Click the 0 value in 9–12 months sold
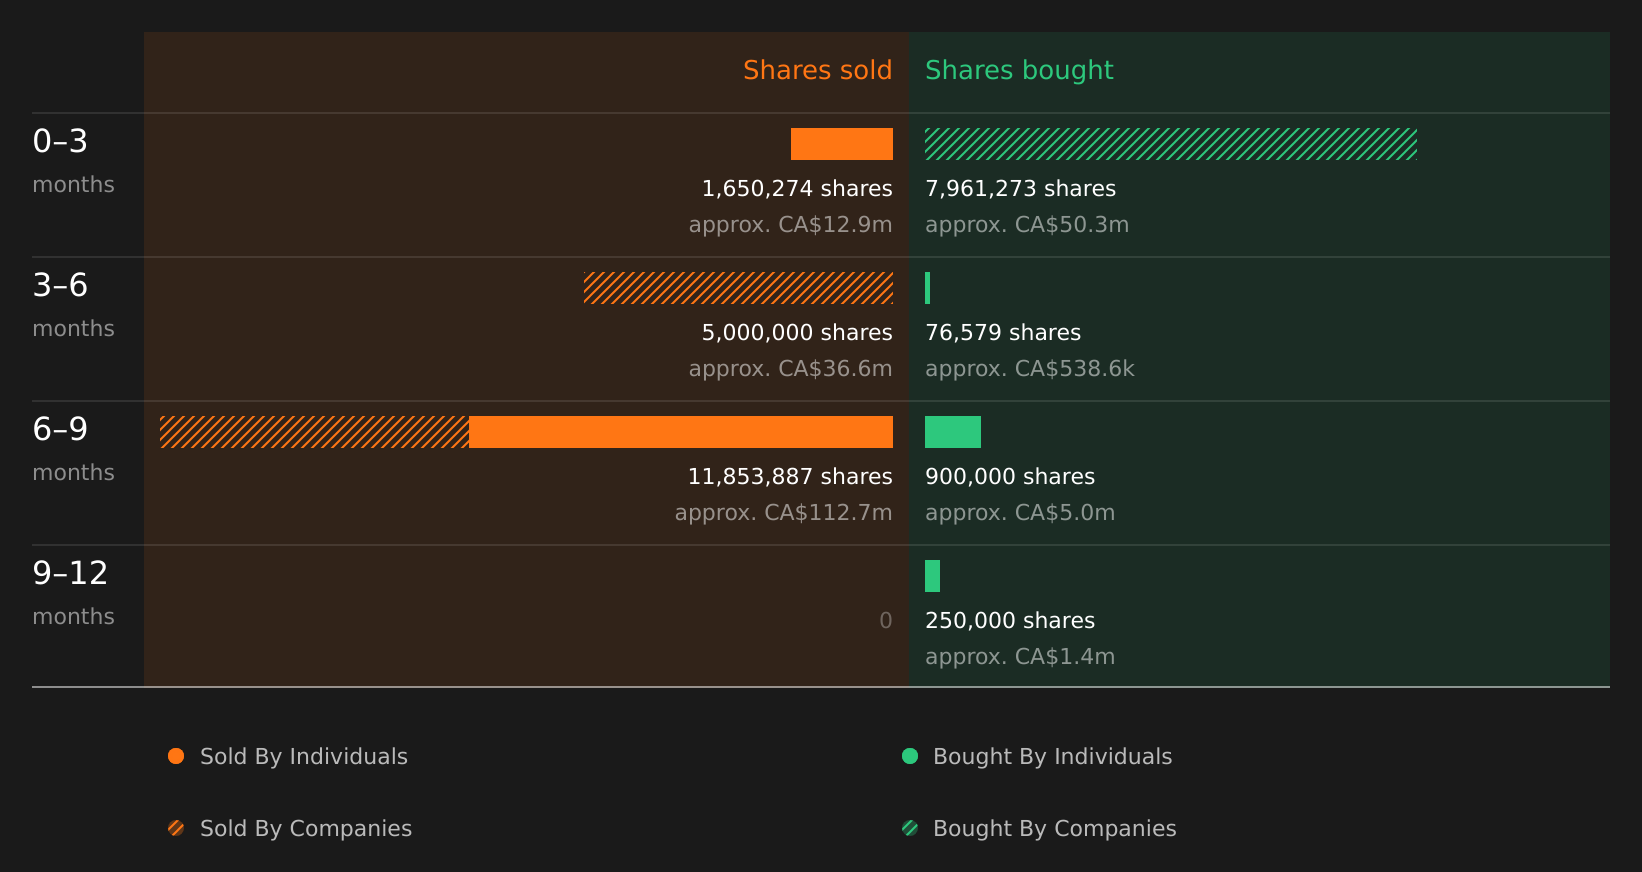This screenshot has height=872, width=1642. (x=886, y=621)
